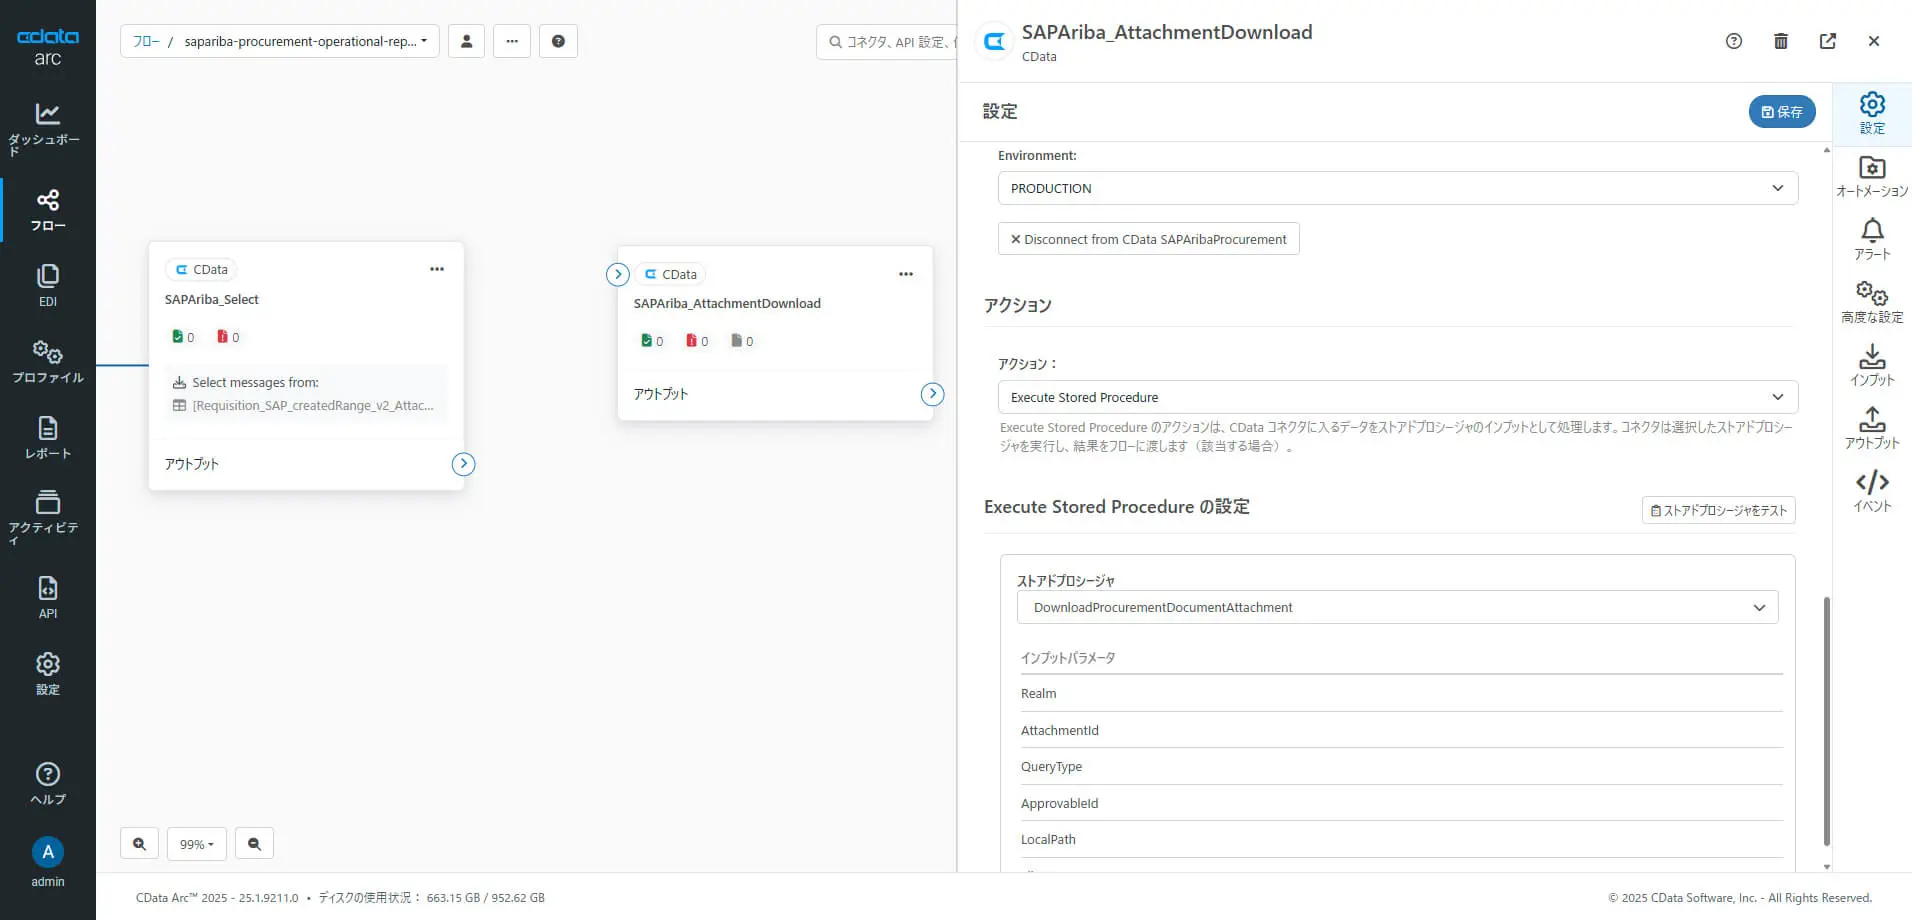
Task: Open connector in new window icon
Action: tap(1828, 41)
